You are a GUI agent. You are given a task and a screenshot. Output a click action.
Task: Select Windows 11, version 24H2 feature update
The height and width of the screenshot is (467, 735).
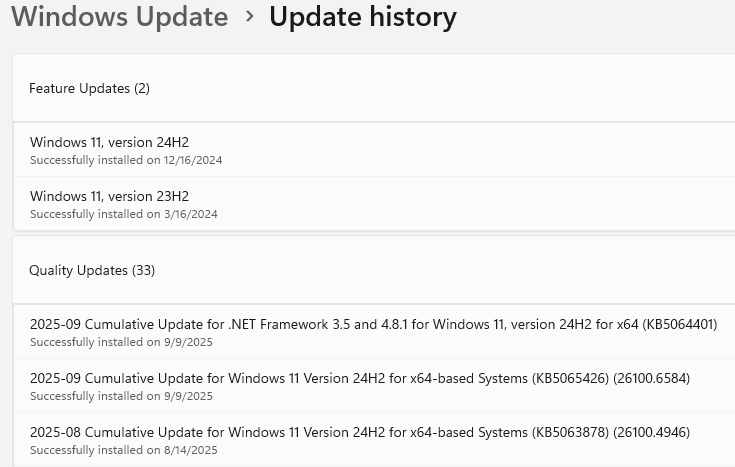109,142
